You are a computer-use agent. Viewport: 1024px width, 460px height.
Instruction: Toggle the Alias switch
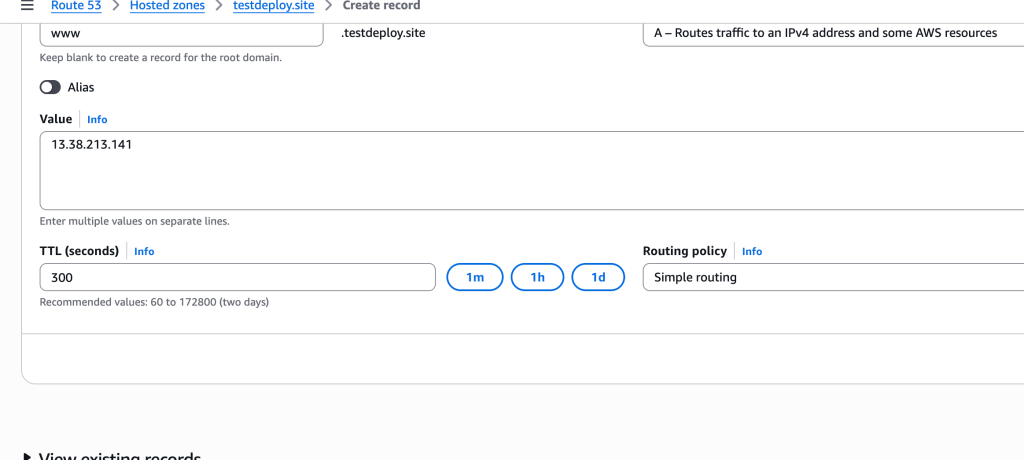(51, 87)
